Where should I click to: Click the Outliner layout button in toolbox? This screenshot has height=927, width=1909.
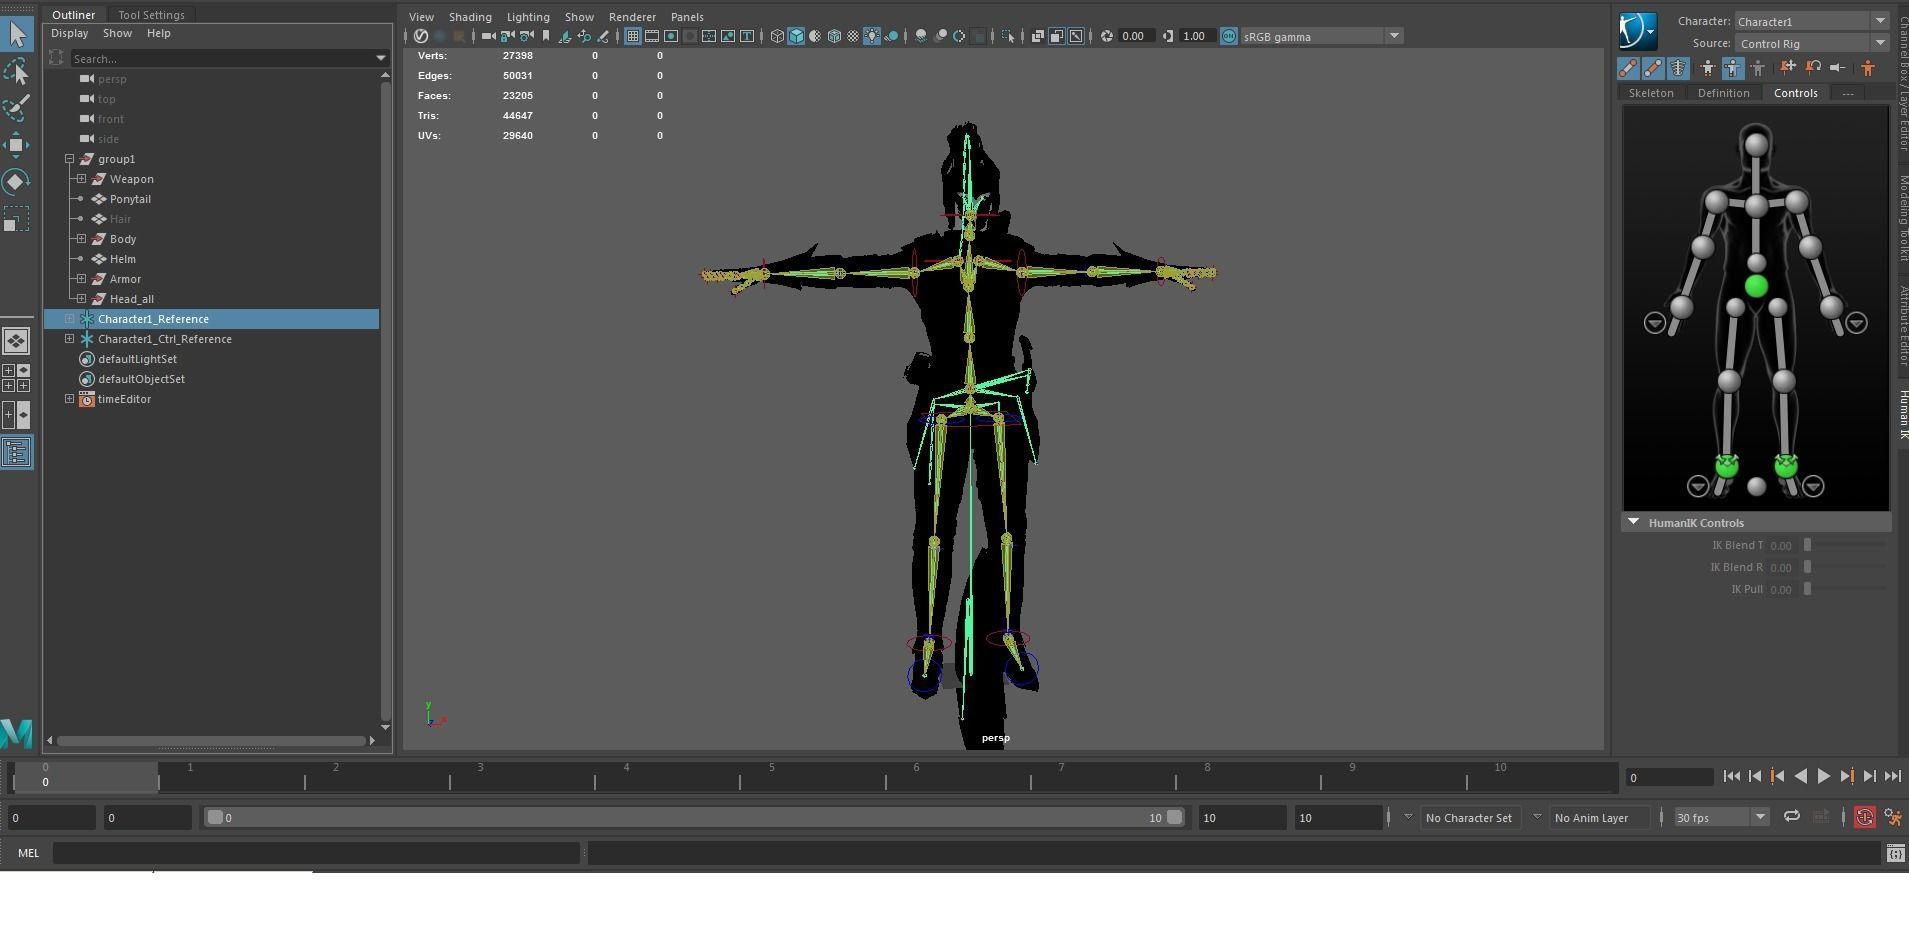tap(17, 453)
